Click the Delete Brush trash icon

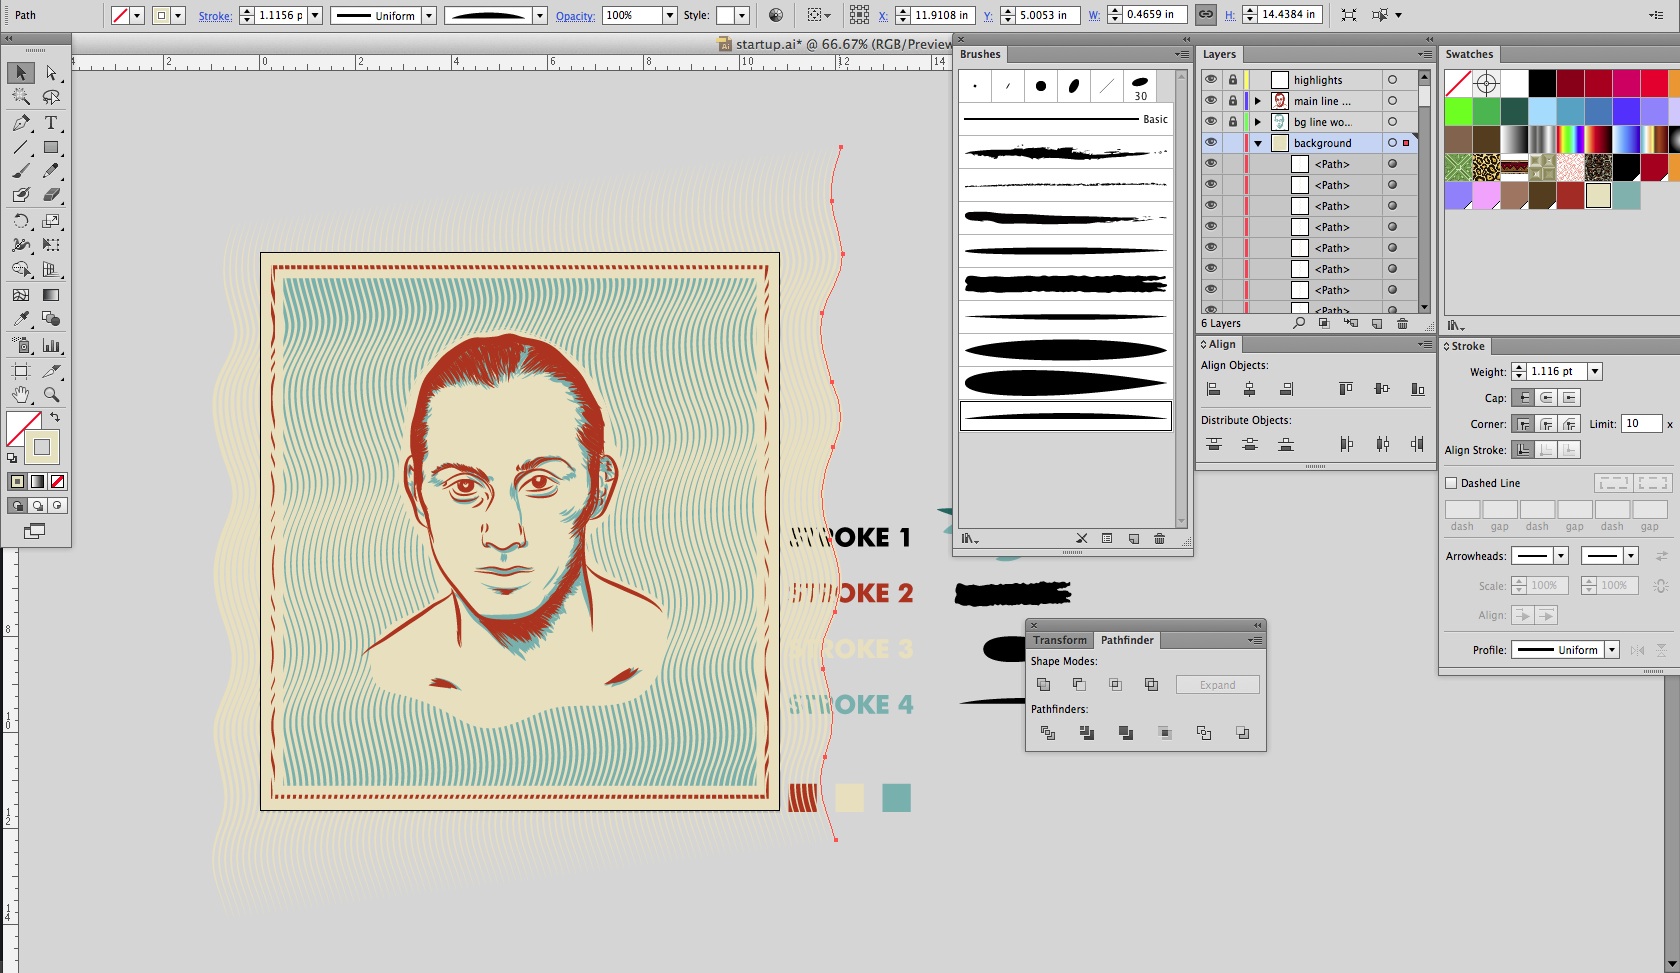coord(1159,539)
